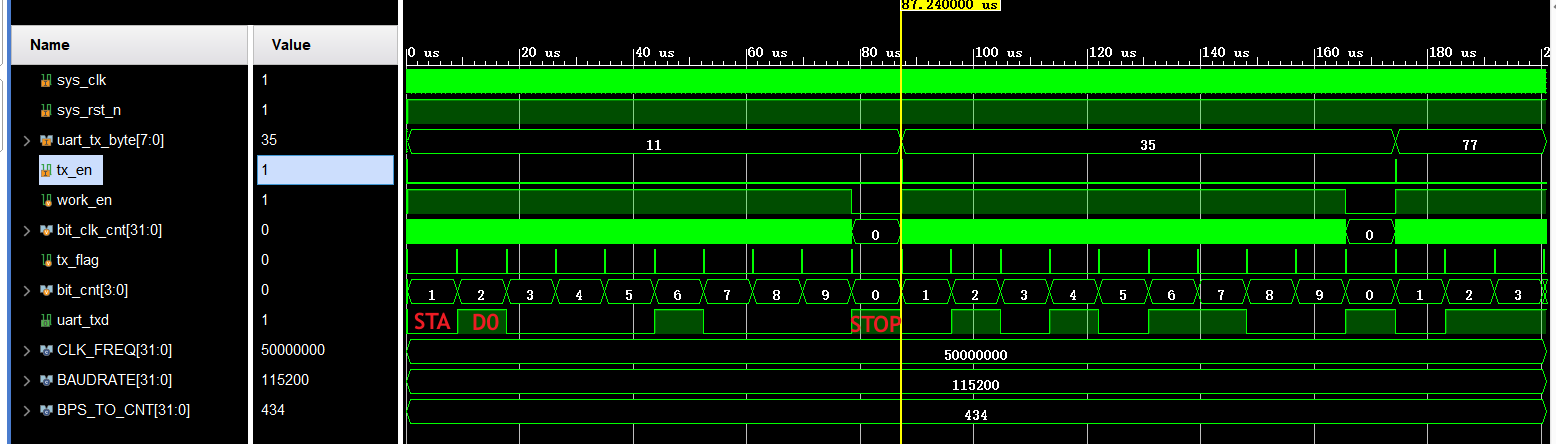
Task: Select the tx_en signal row
Action: tap(74, 170)
